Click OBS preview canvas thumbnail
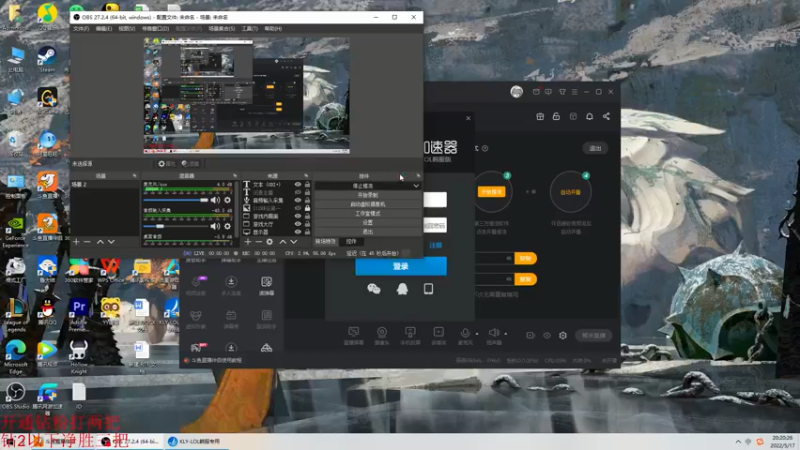The height and width of the screenshot is (450, 800). (x=246, y=95)
